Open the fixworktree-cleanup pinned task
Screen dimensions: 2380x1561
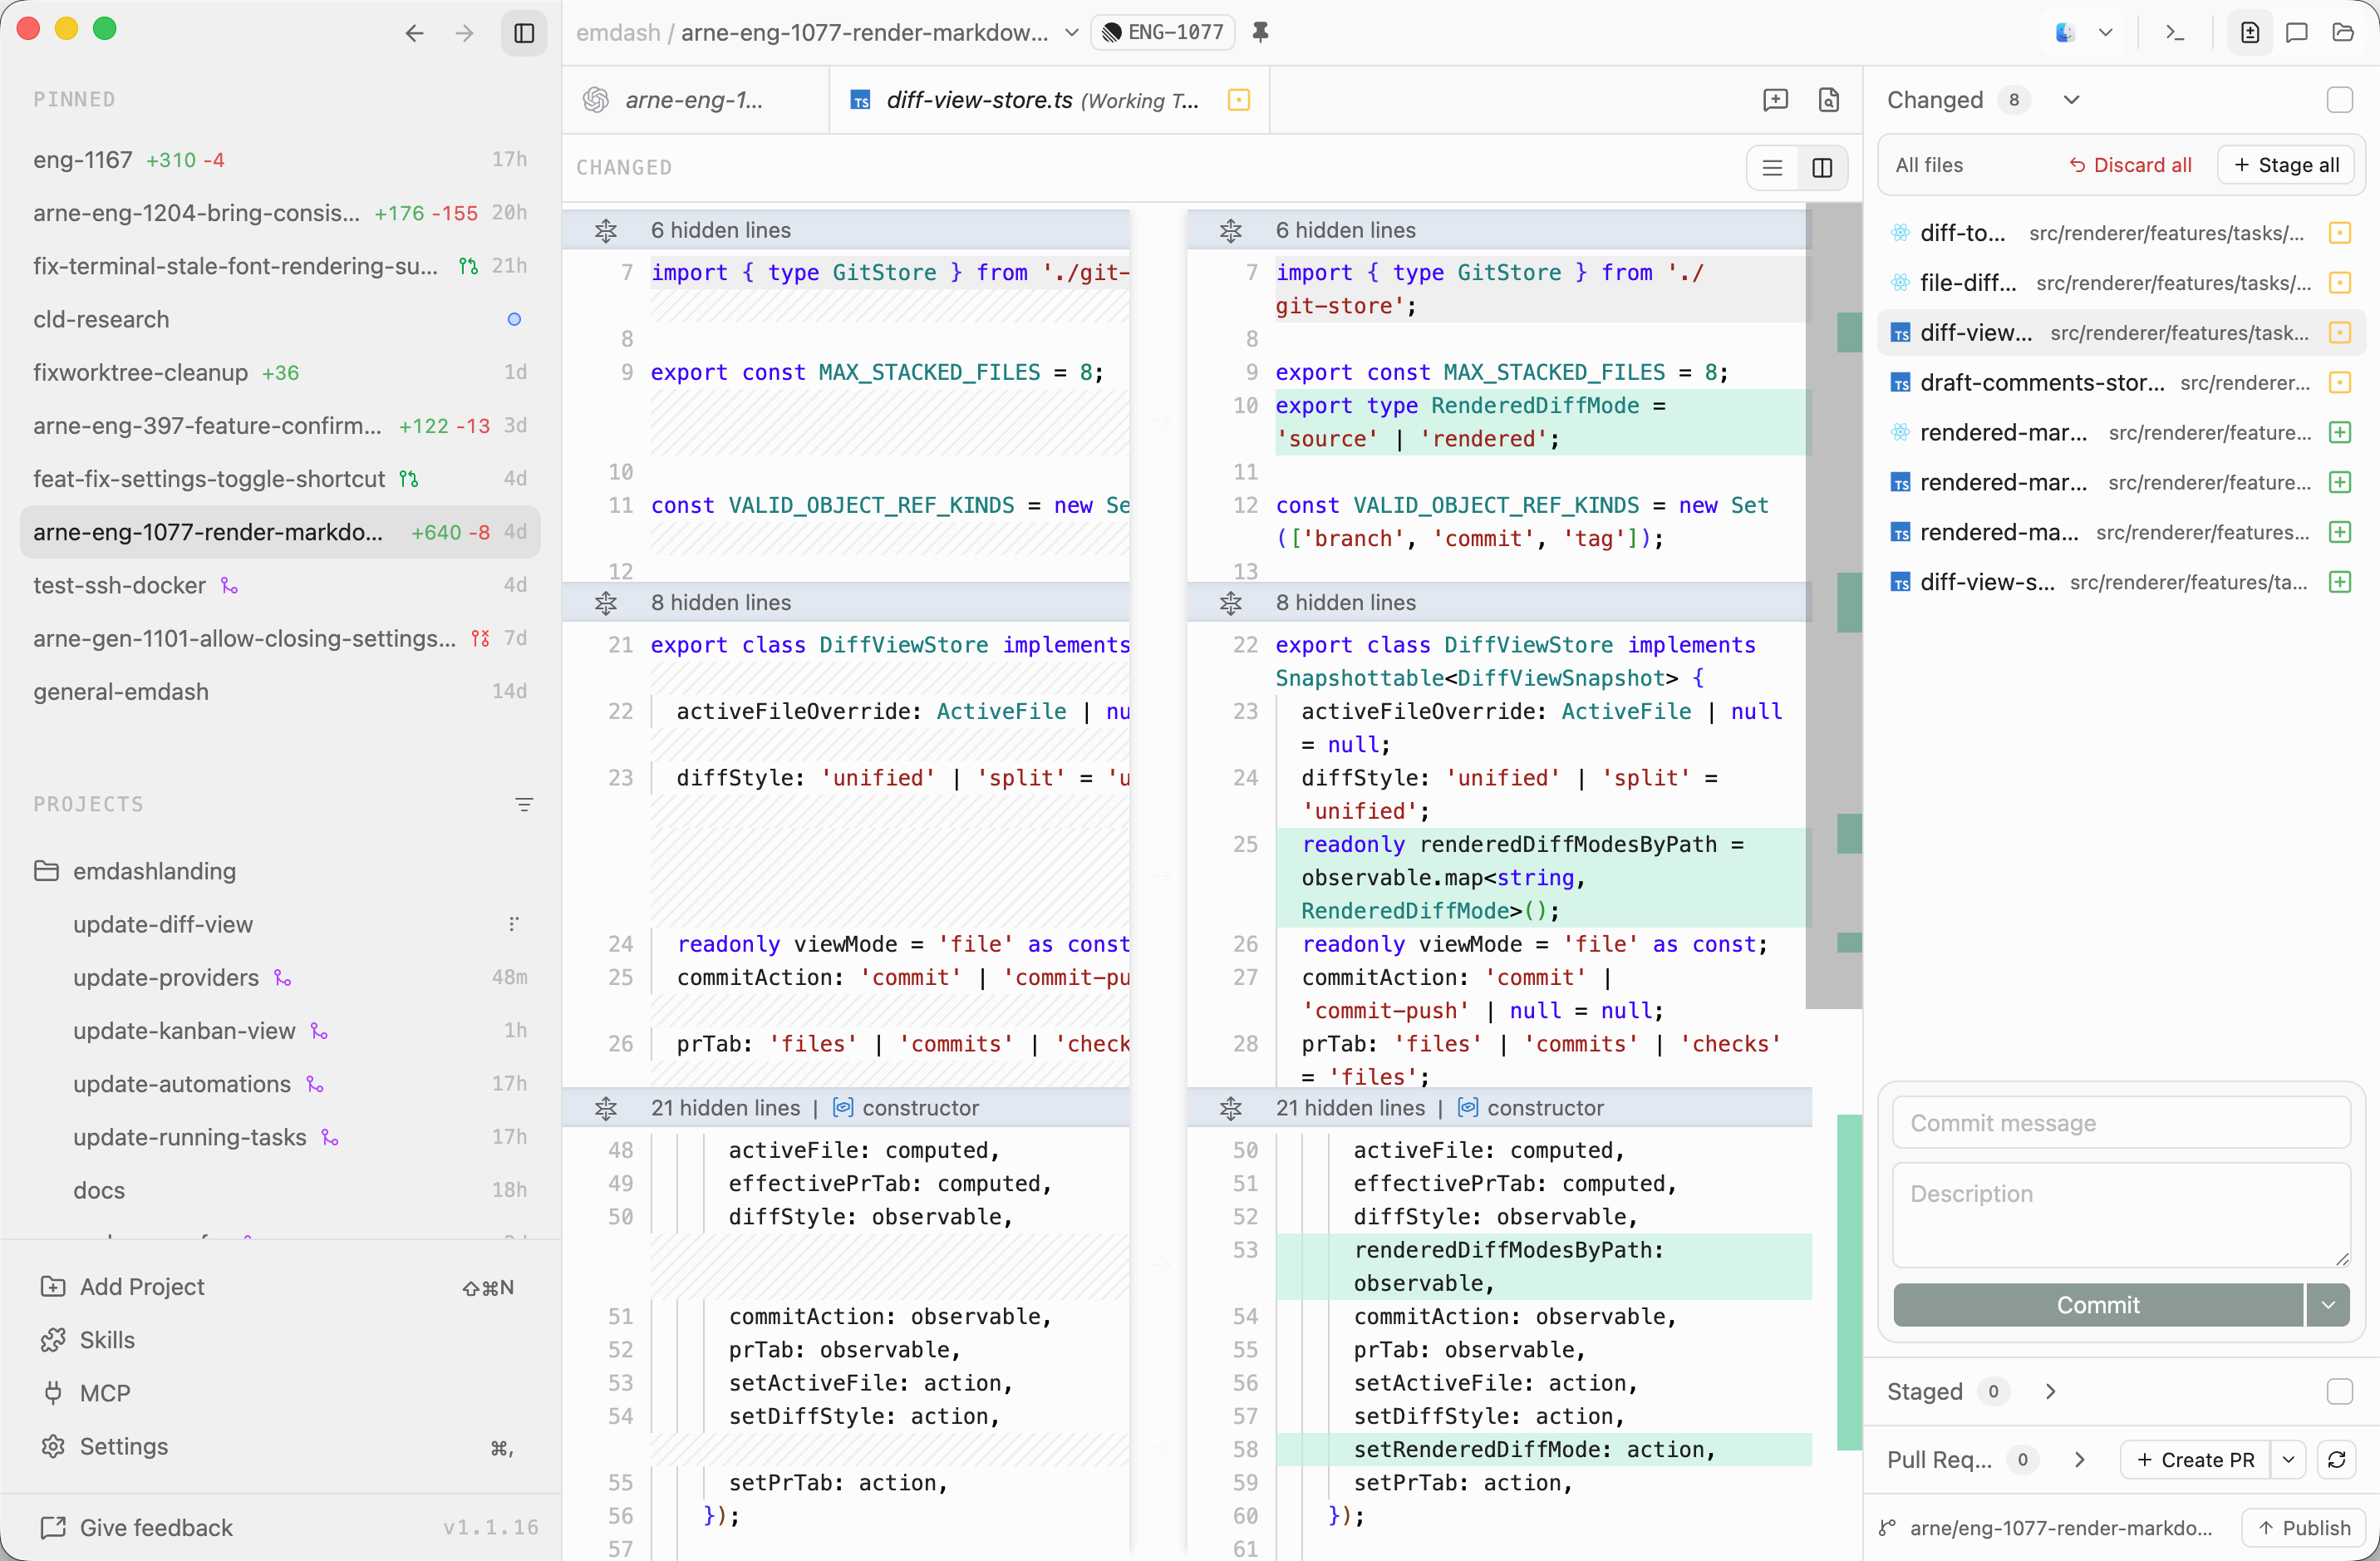[x=280, y=372]
